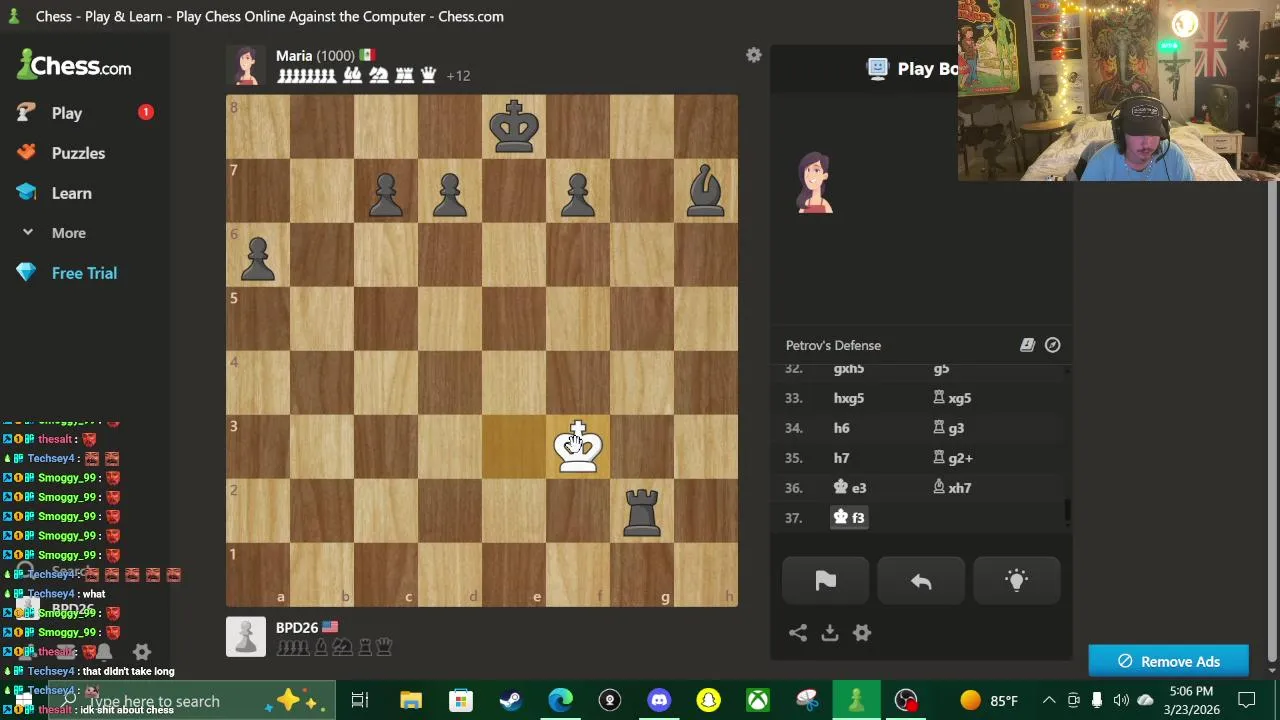The width and height of the screenshot is (1280, 720).
Task: Select Rg3 move in row 34
Action: 949,428
